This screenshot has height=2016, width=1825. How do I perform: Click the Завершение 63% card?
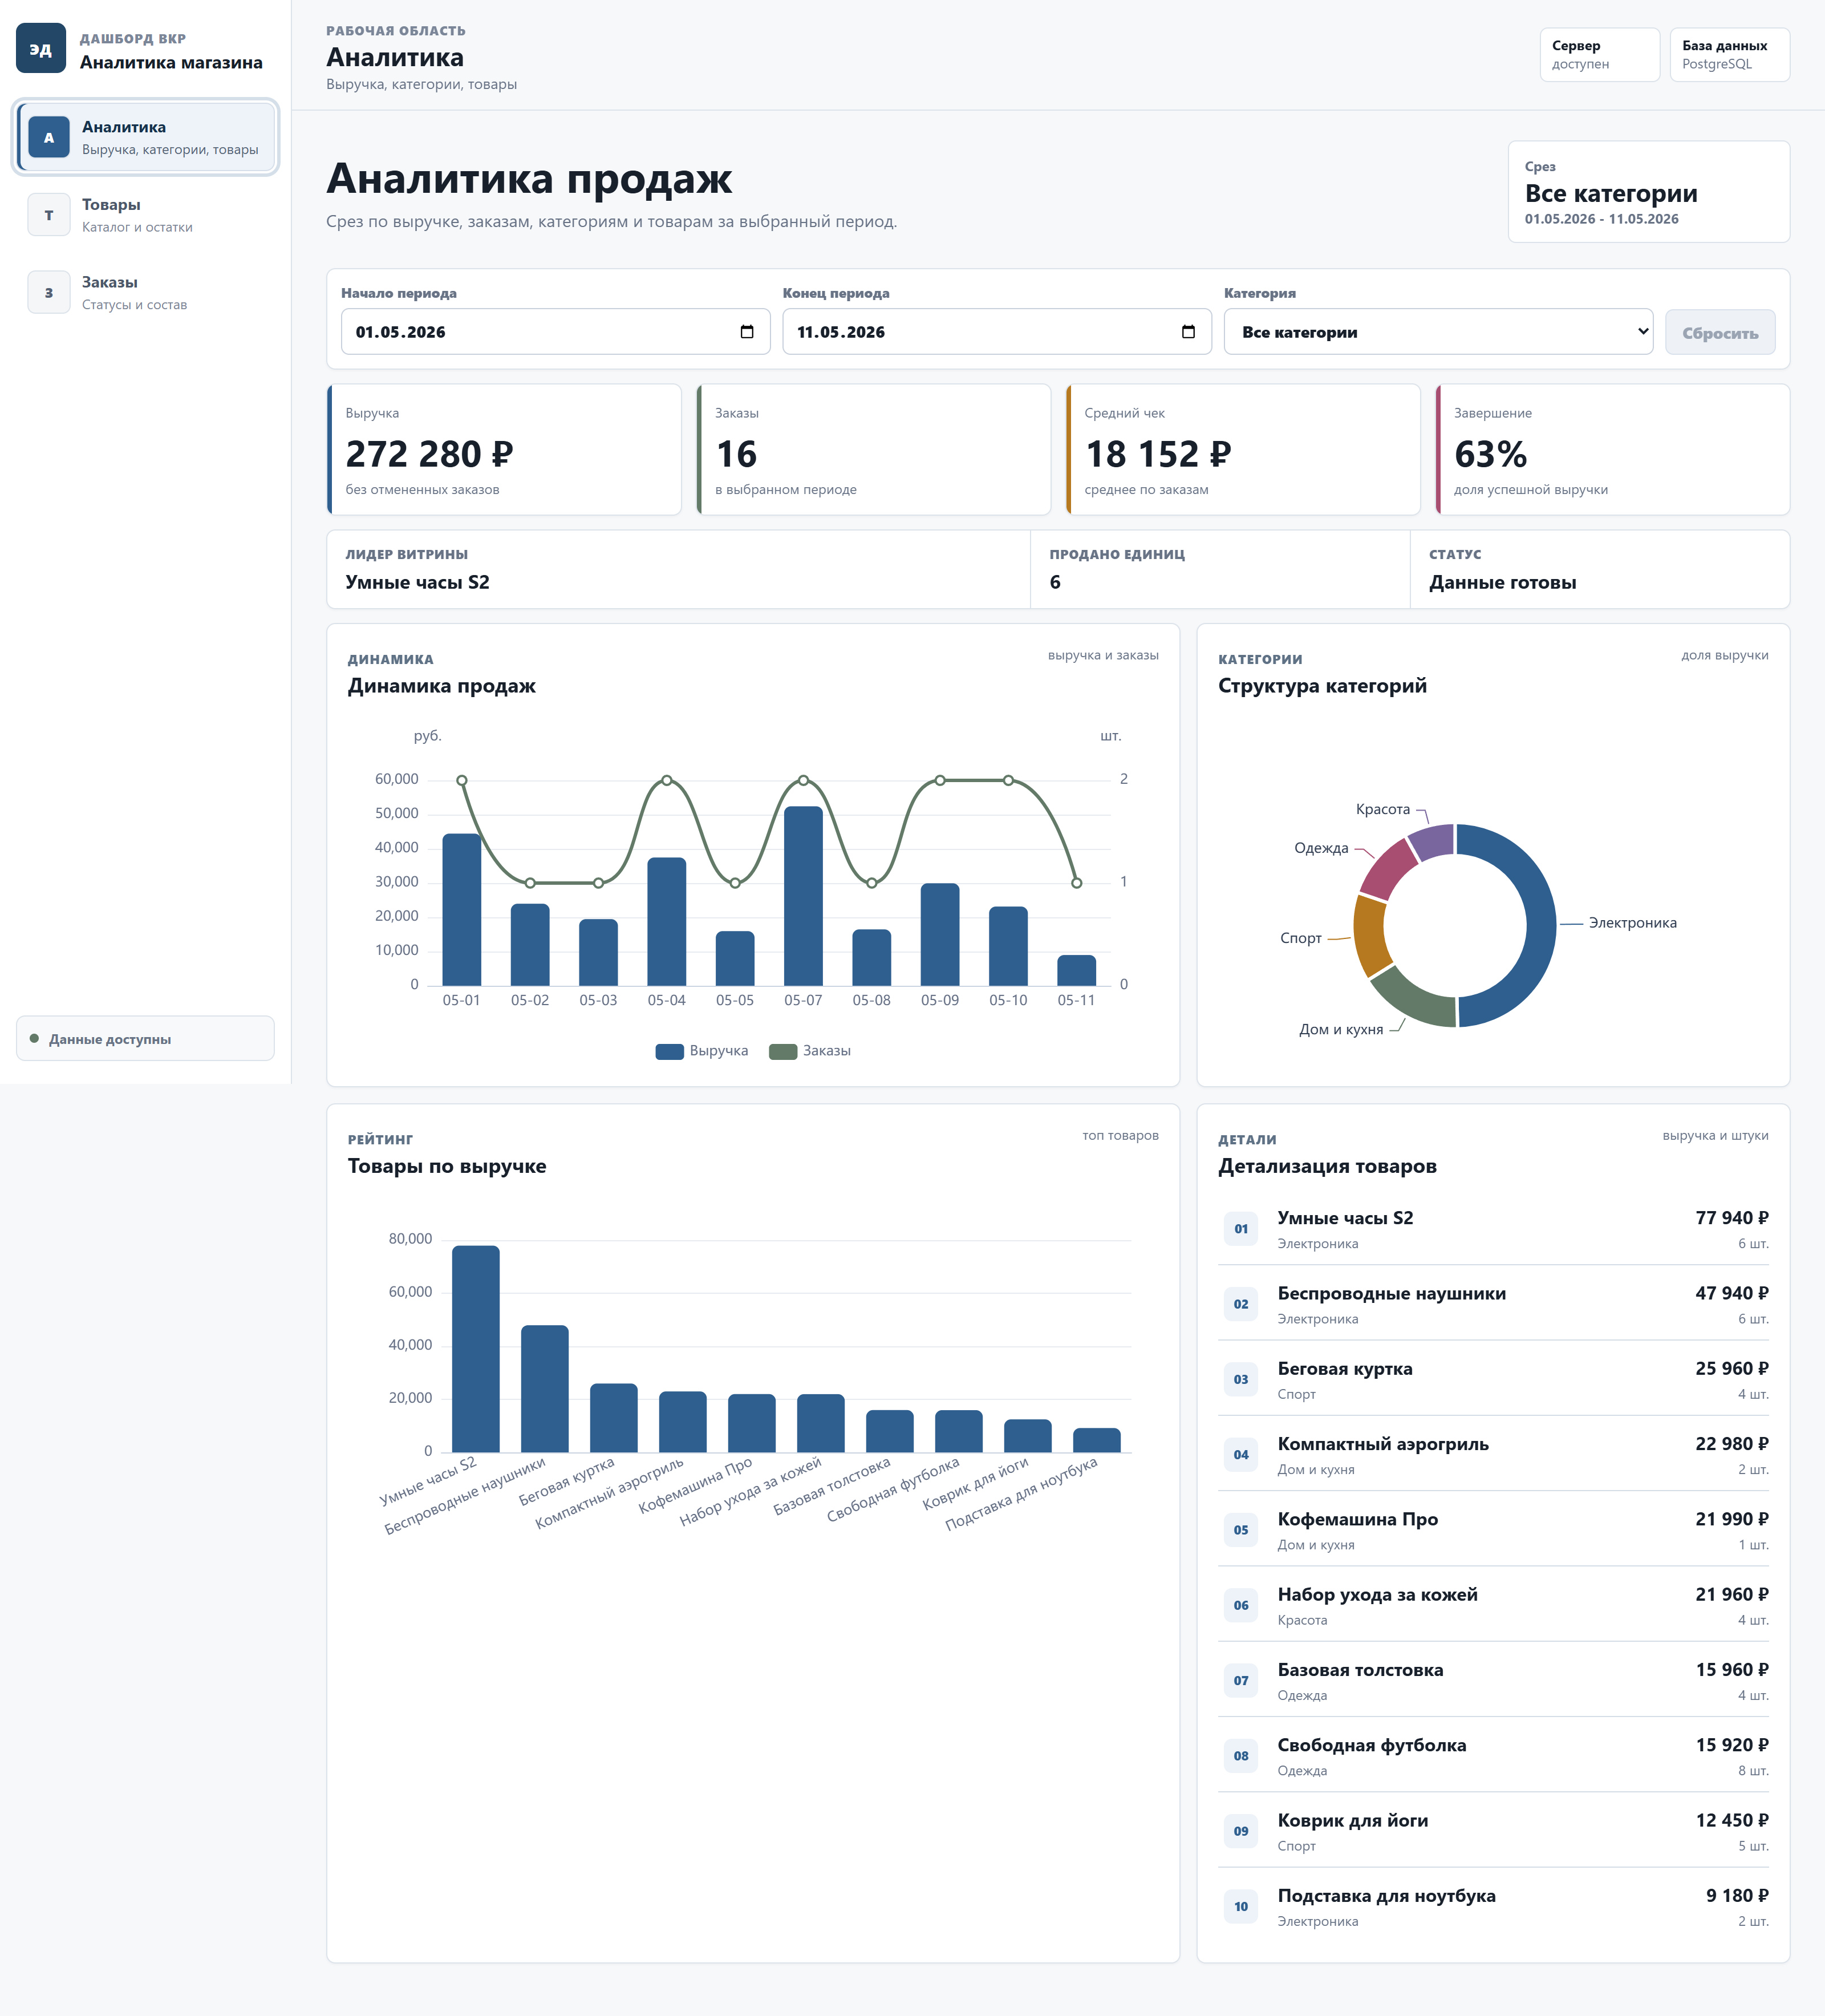coord(1613,450)
